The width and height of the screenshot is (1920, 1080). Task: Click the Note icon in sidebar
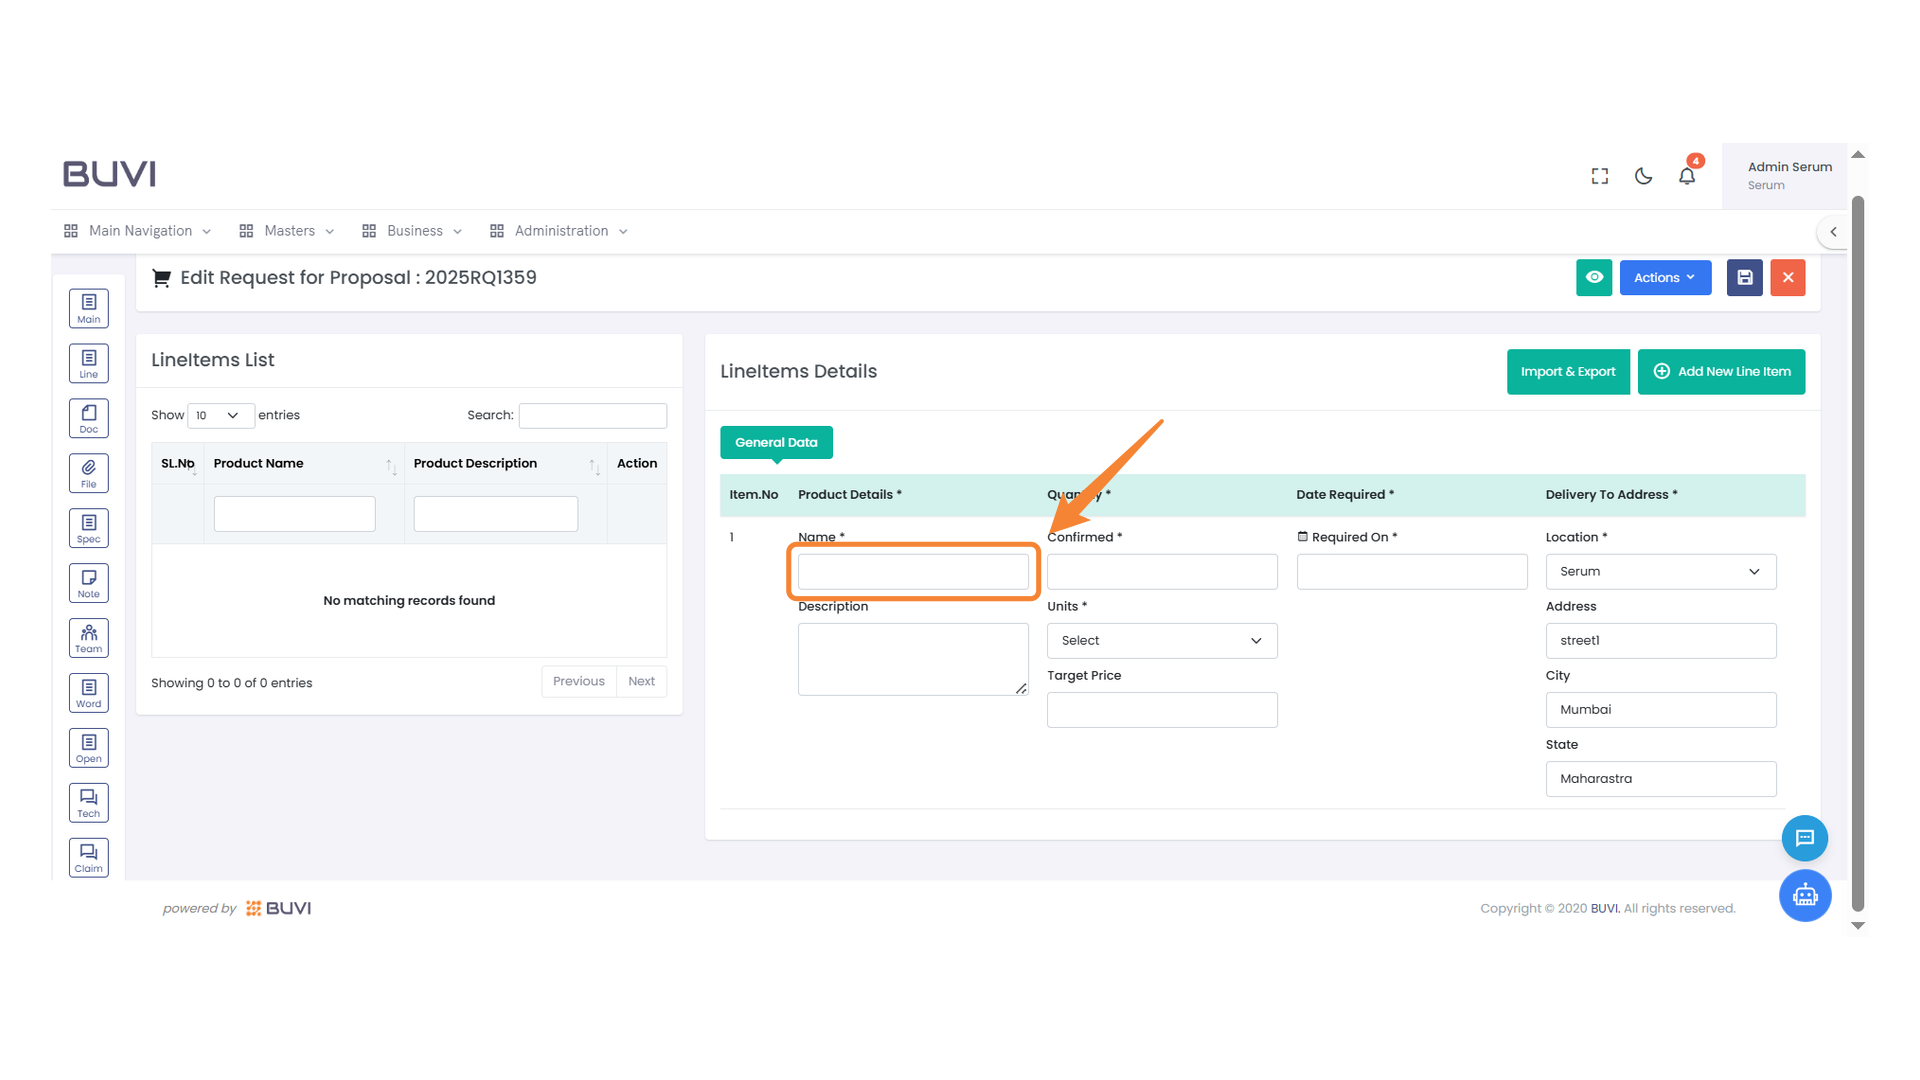tap(88, 582)
